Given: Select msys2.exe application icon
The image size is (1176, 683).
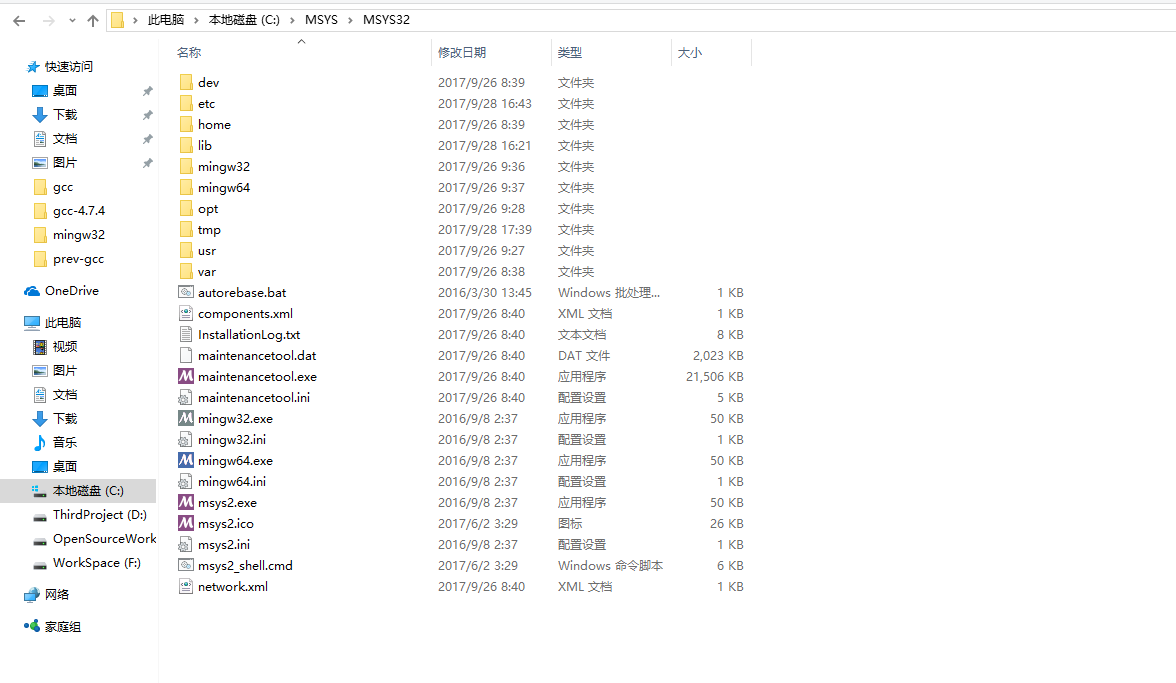Looking at the screenshot, I should pyautogui.click(x=186, y=502).
